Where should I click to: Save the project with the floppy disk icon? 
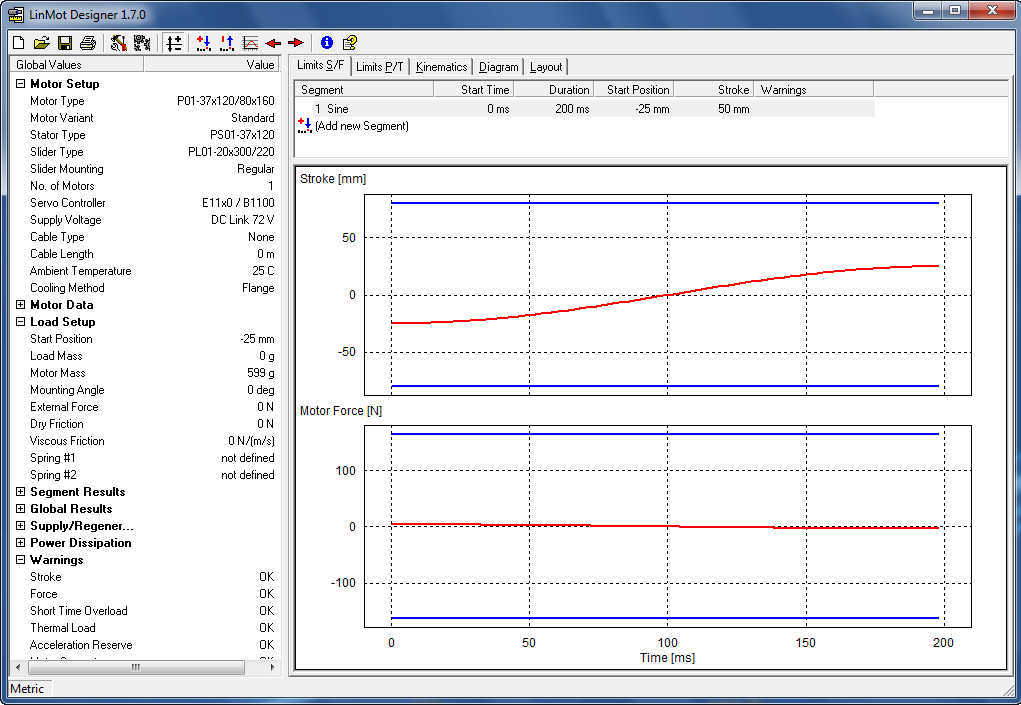tap(64, 43)
